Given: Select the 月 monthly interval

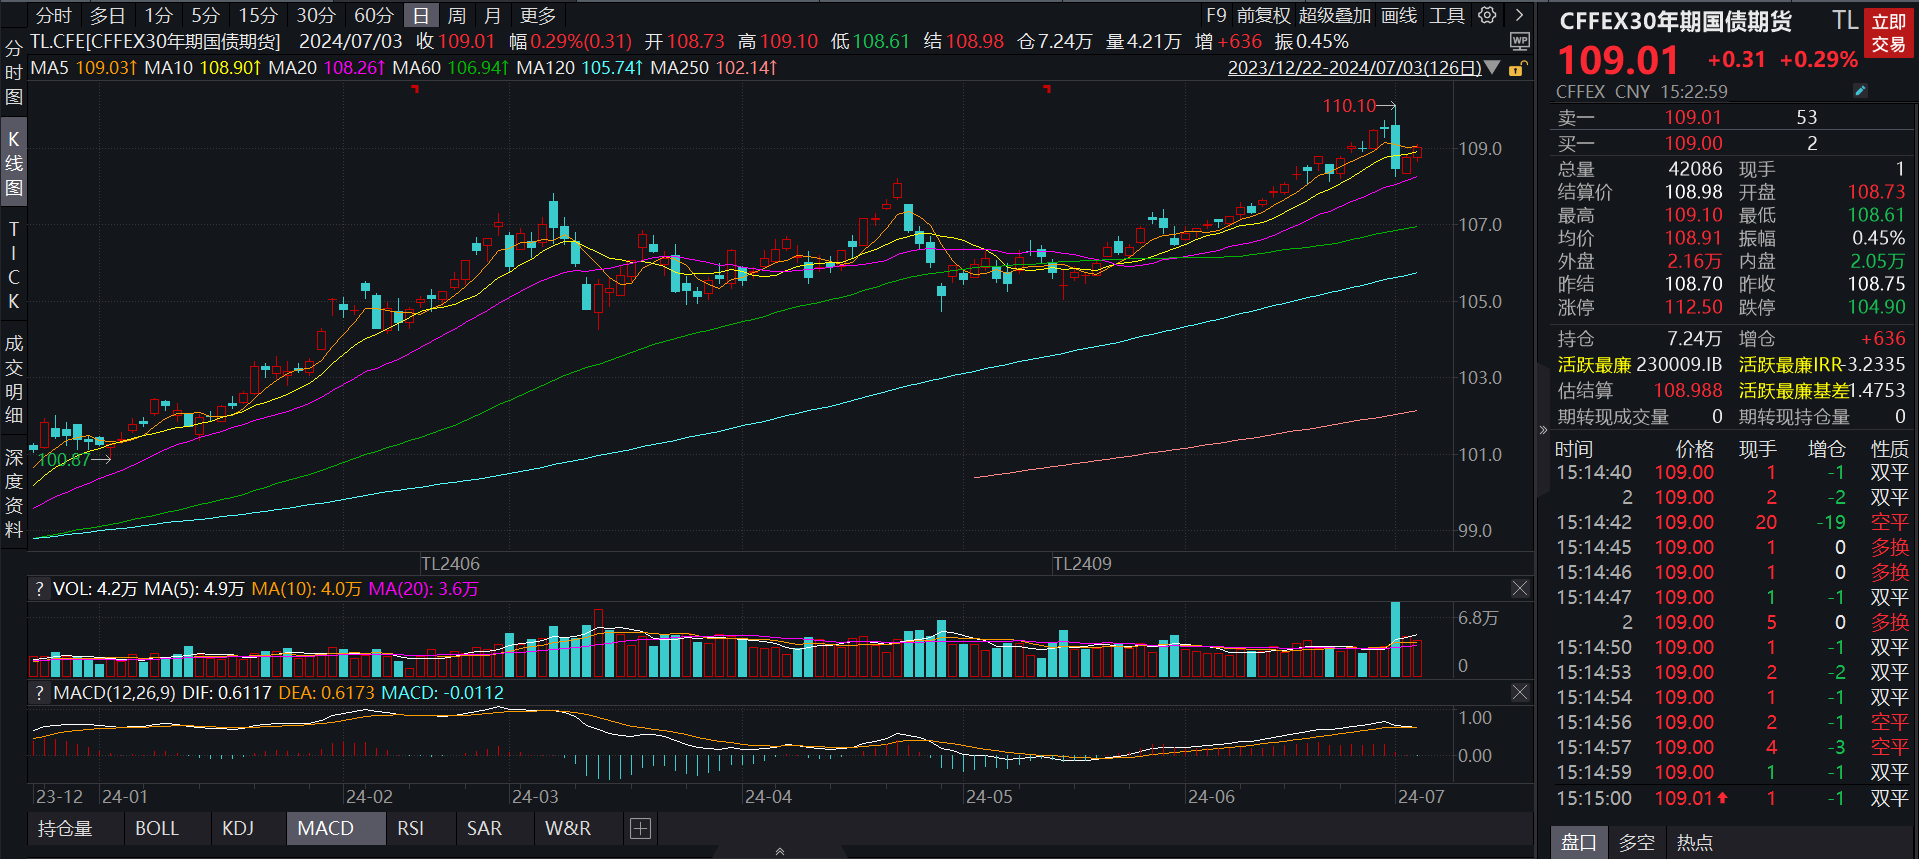Looking at the screenshot, I should (492, 15).
